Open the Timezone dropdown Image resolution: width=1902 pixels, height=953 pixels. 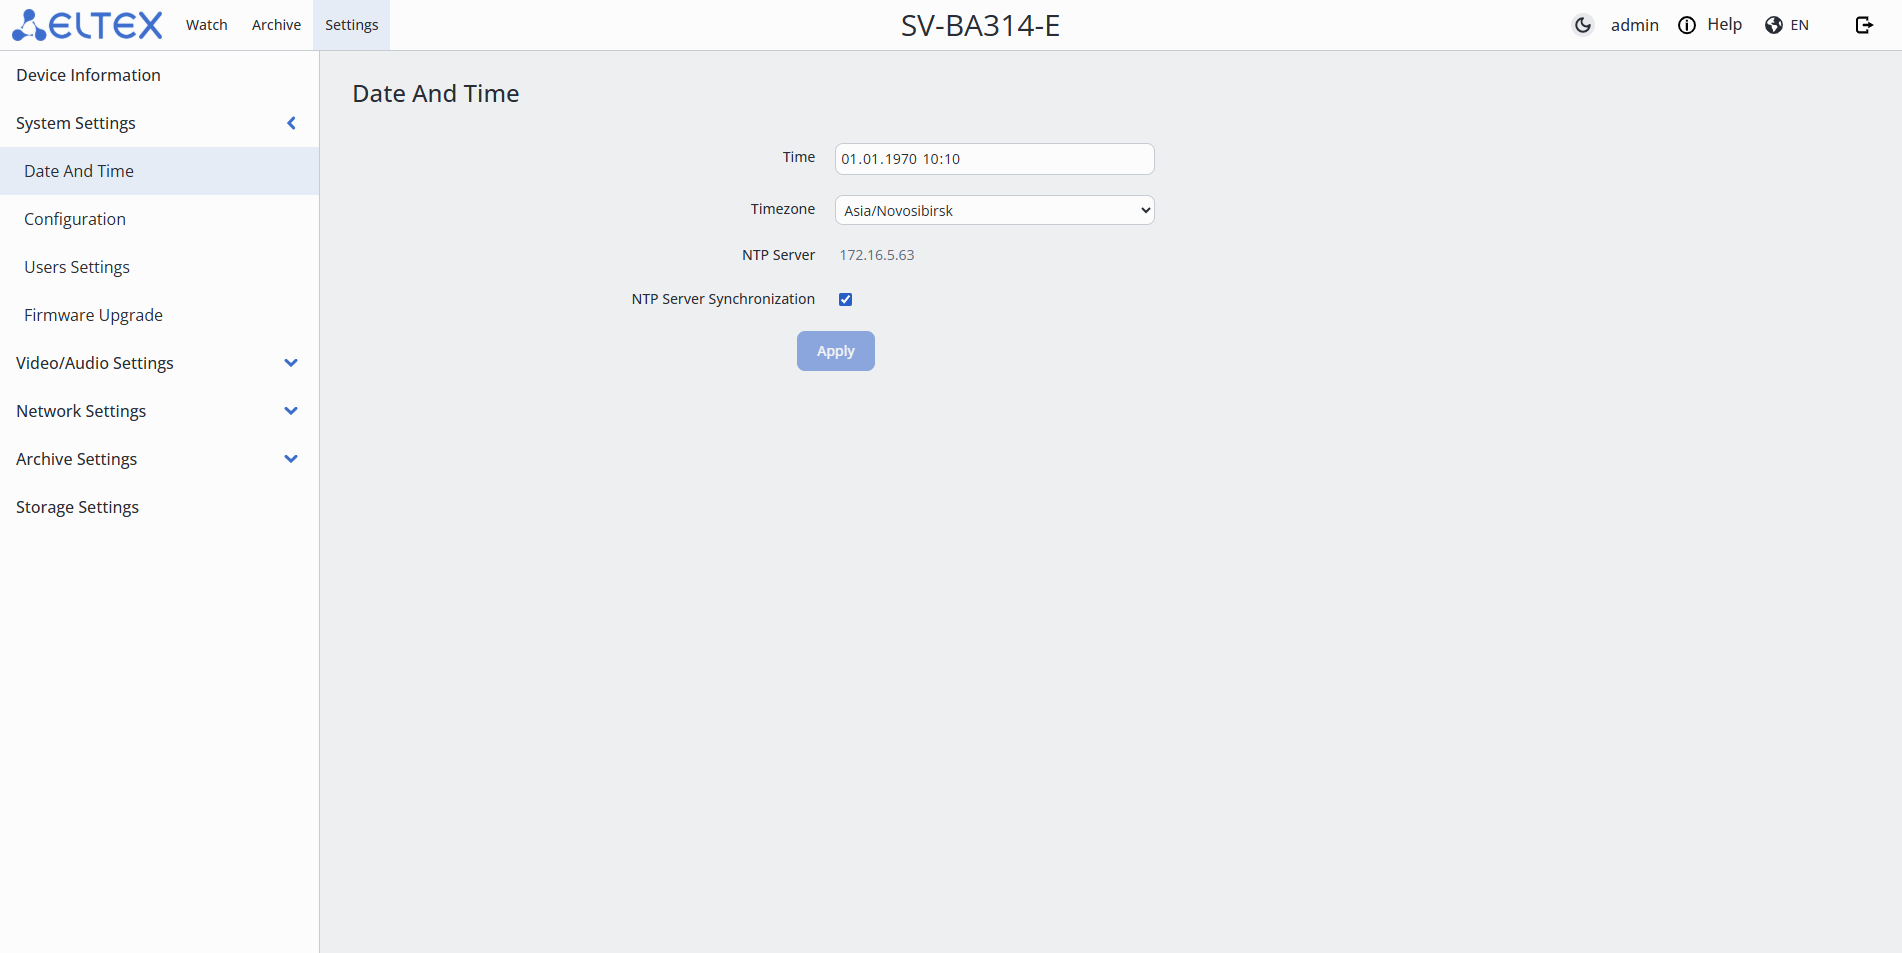[994, 210]
